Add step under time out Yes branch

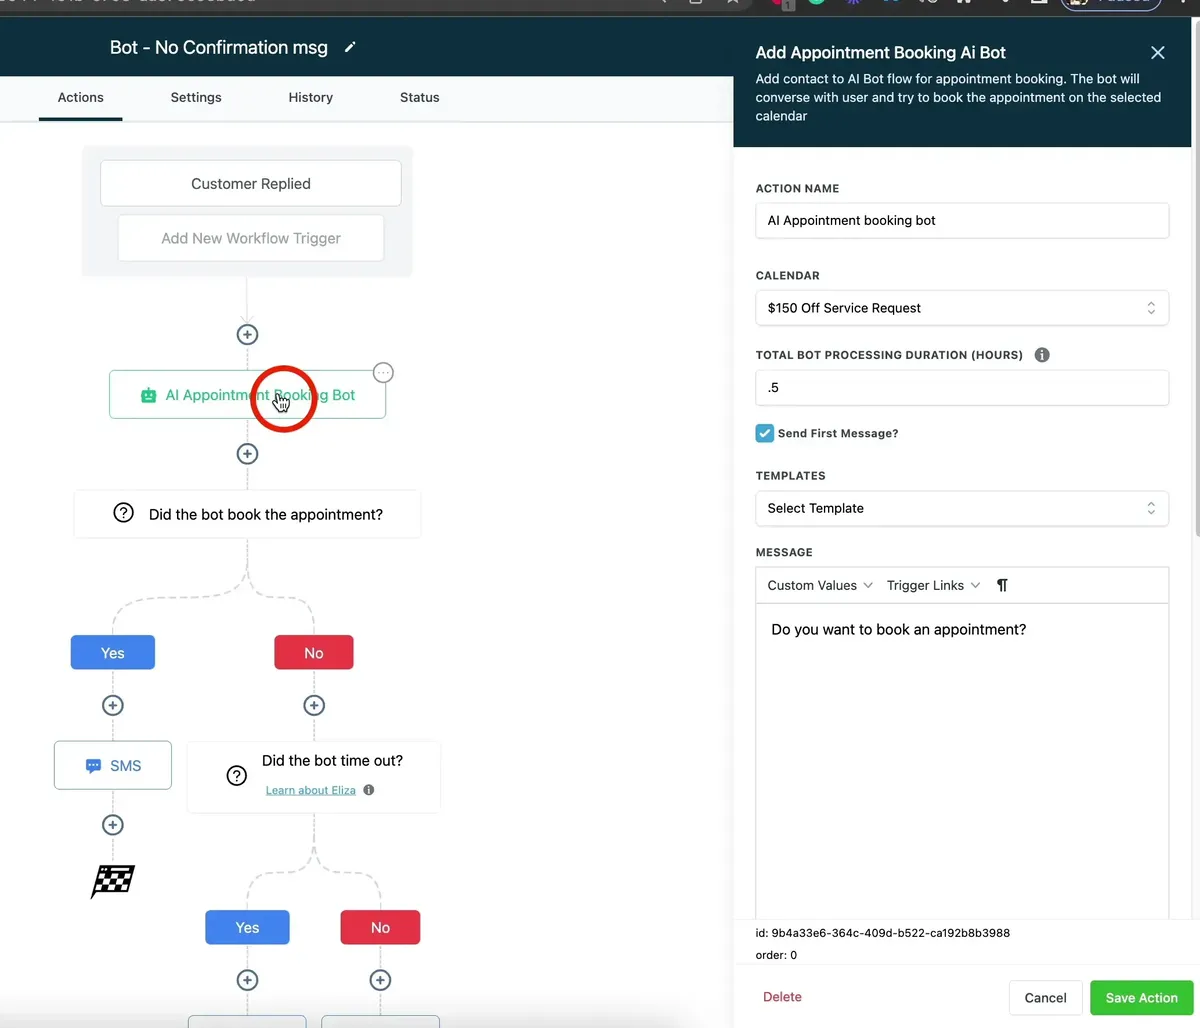[x=247, y=980]
